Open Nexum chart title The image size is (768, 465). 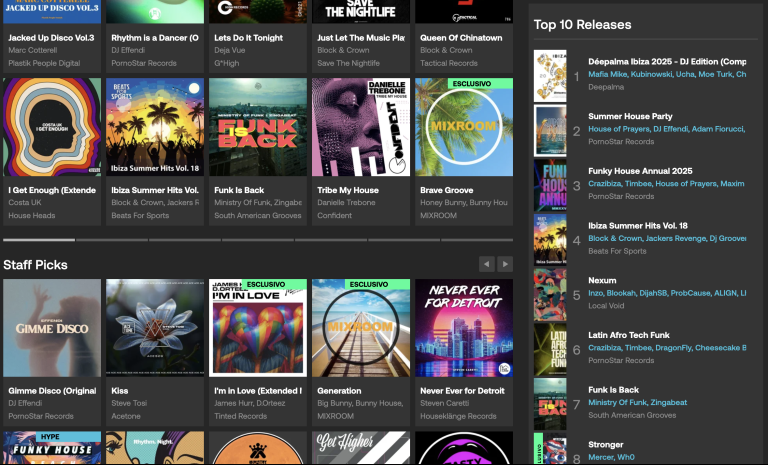point(602,281)
